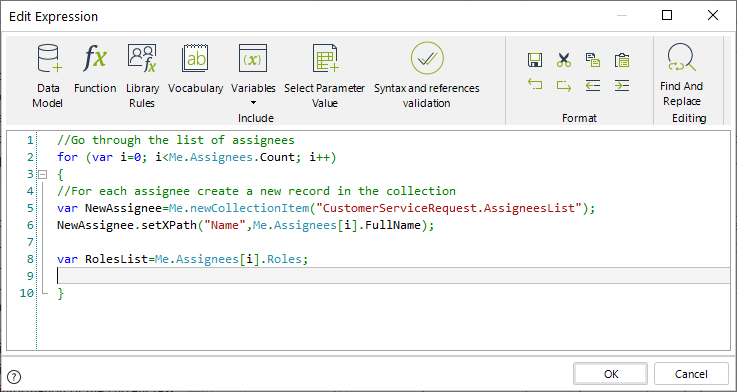Open Find And Replace
The height and width of the screenshot is (392, 737).
coord(681,75)
